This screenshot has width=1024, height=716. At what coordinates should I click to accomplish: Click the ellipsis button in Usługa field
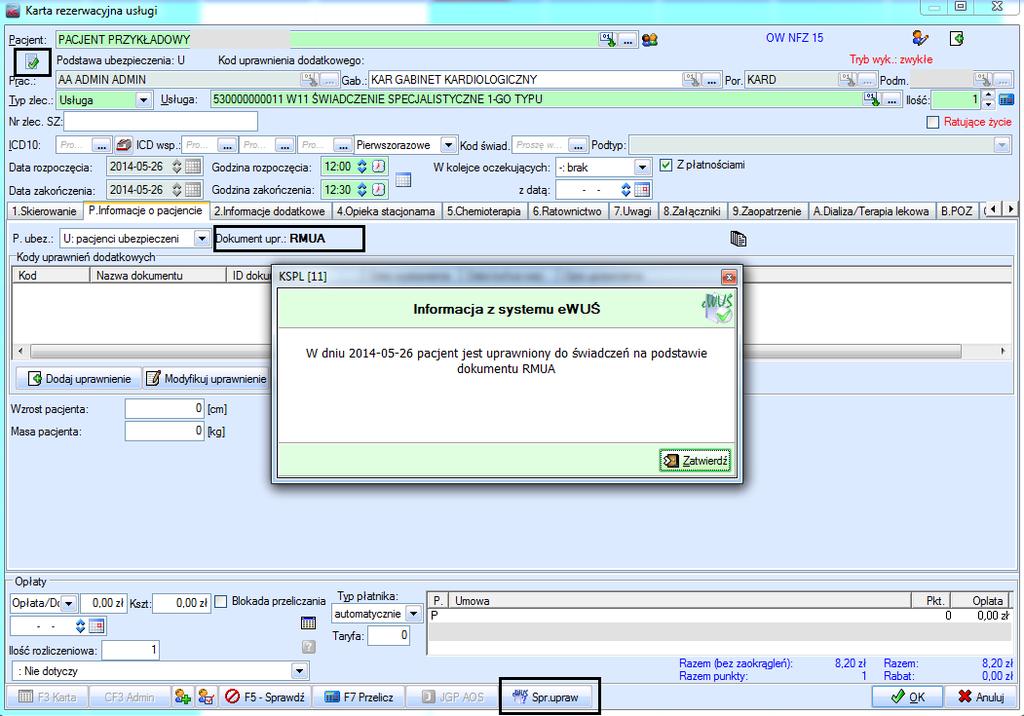891,100
